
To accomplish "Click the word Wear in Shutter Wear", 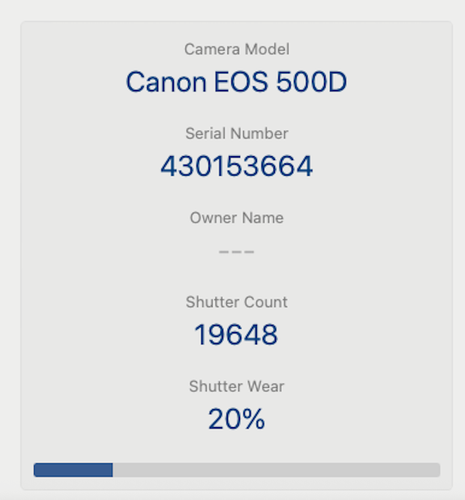I will click(x=266, y=387).
